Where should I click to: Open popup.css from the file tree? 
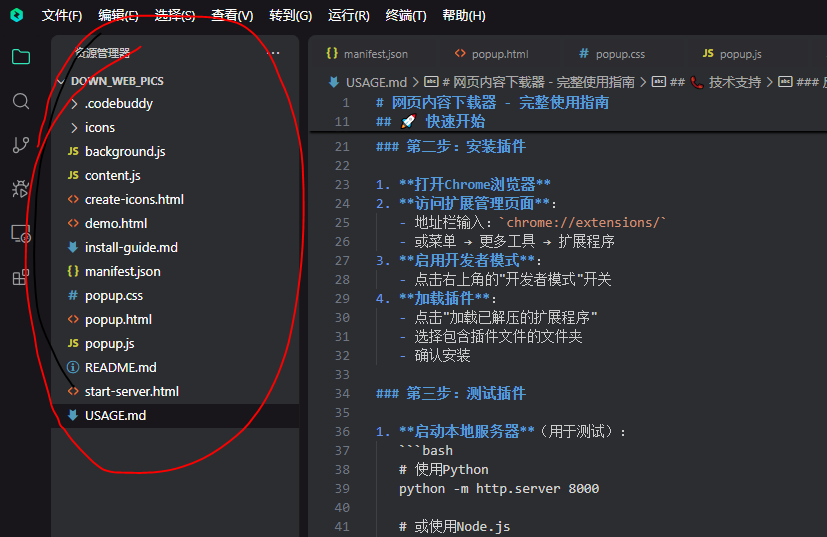click(113, 295)
